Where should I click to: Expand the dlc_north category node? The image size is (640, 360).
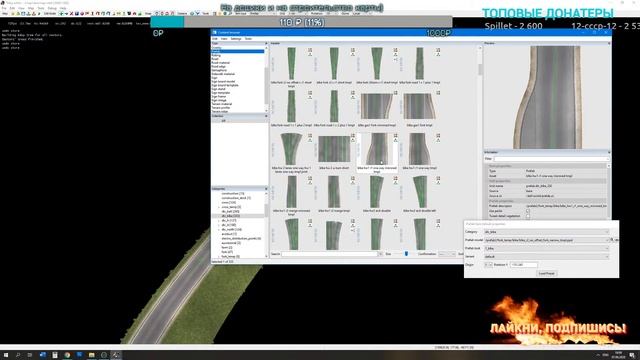[219, 229]
